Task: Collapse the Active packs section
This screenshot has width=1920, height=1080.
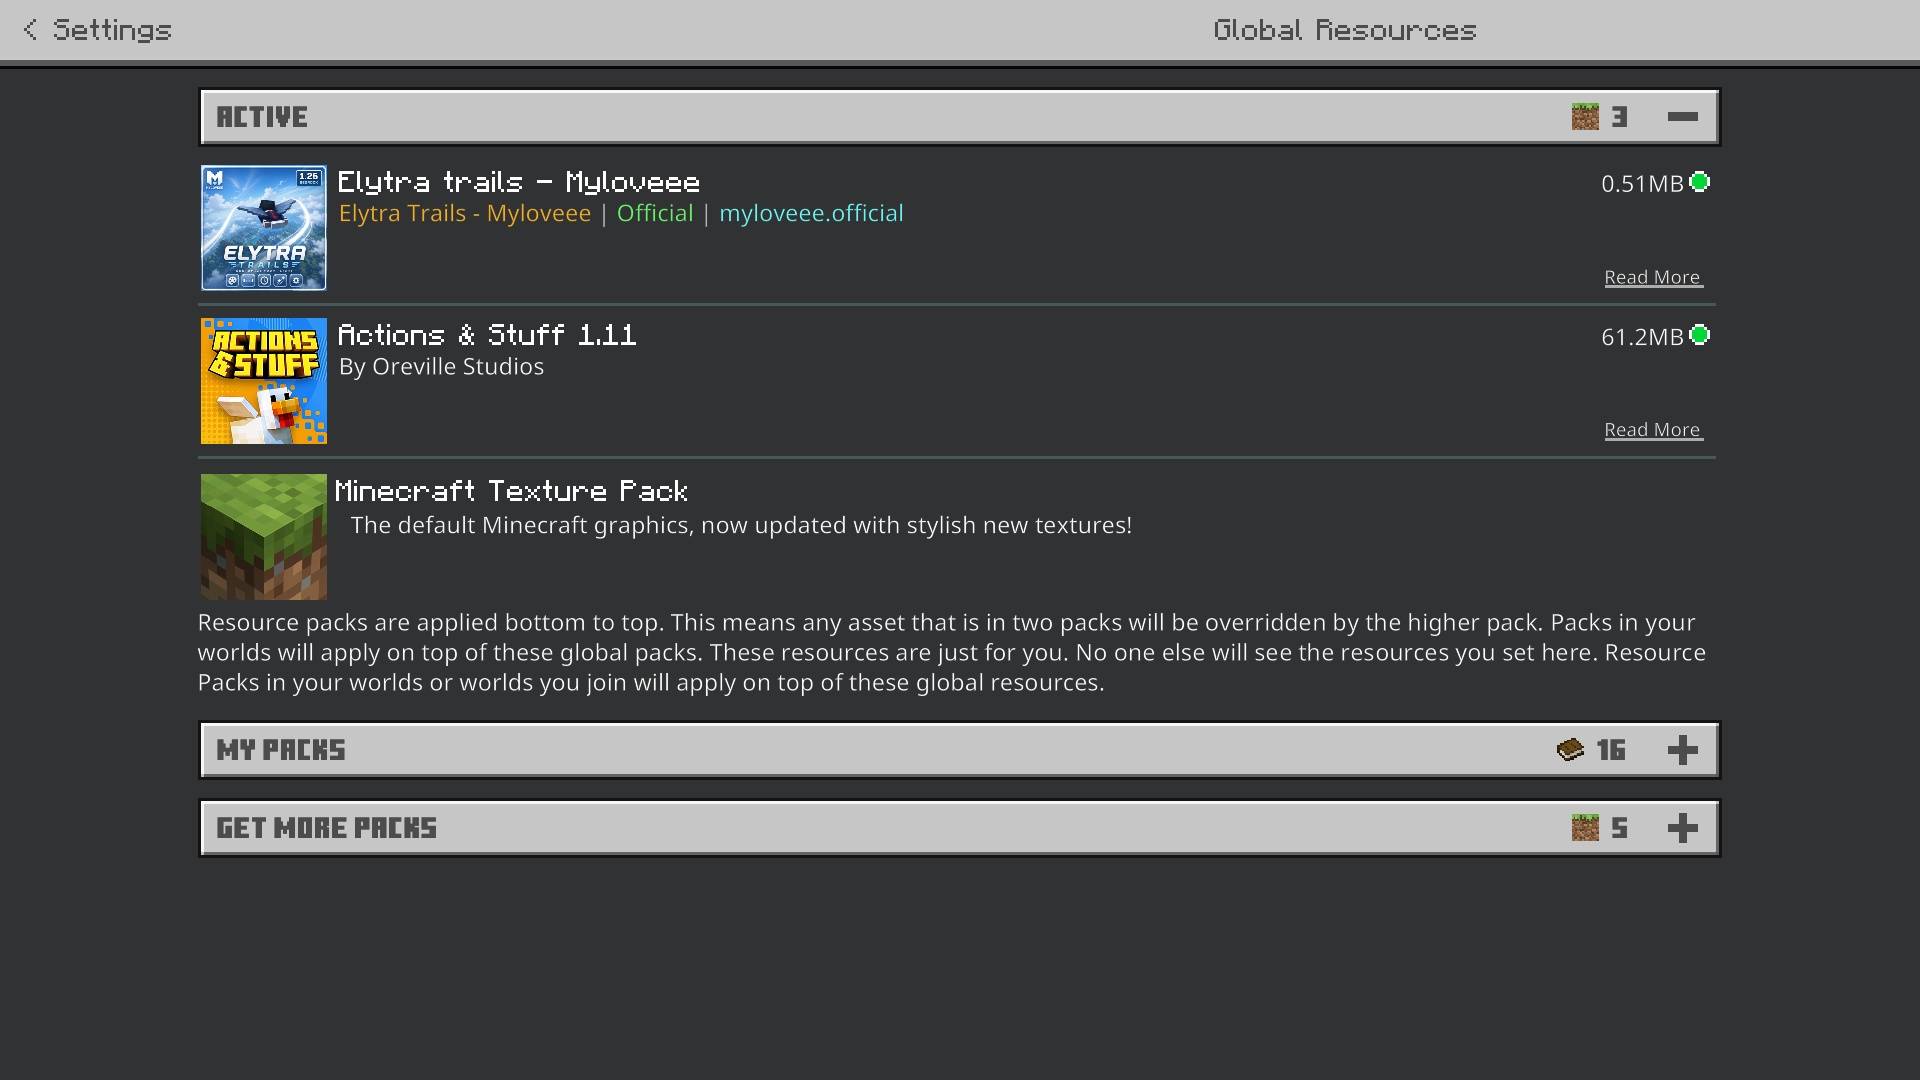Action: pos(959,117)
